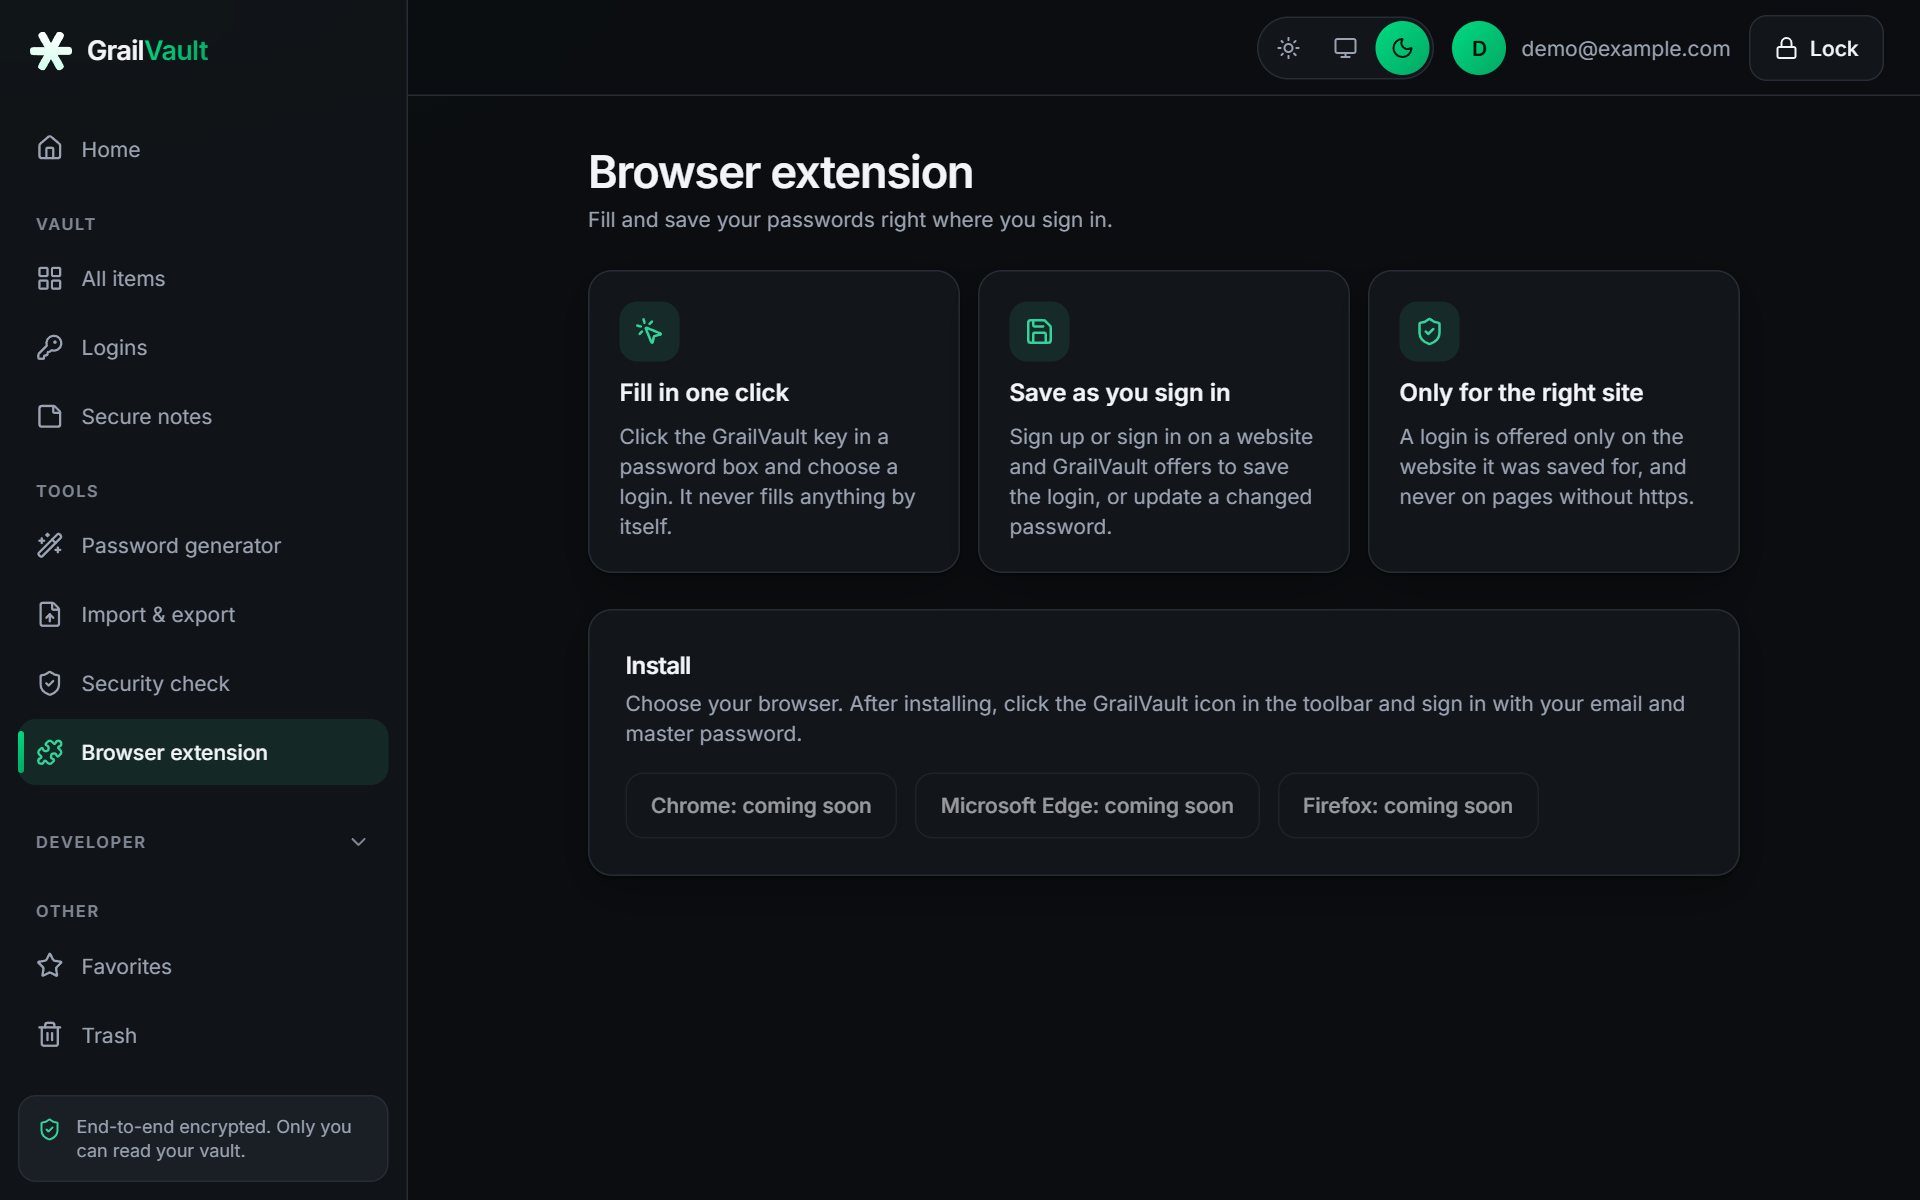1920x1200 pixels.
Task: Open the Password generator tool
Action: (203, 545)
